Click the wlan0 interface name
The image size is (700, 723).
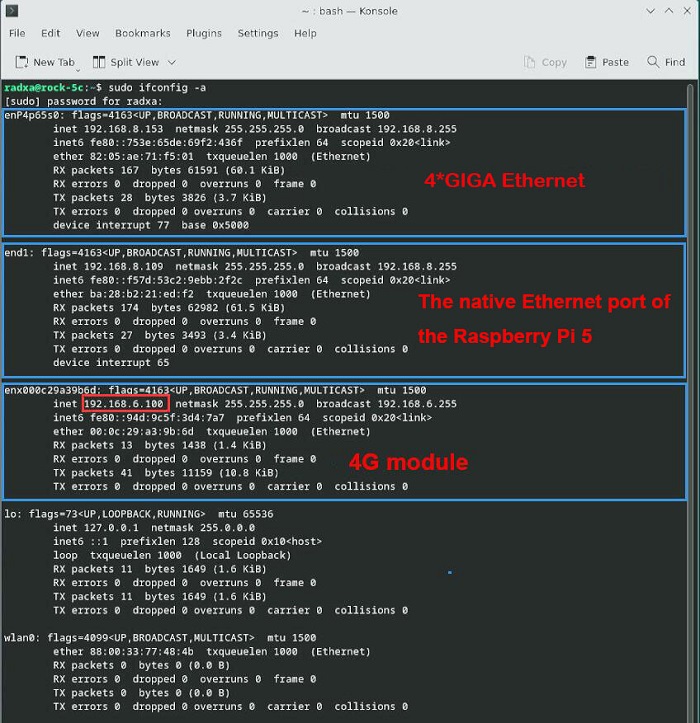19,638
